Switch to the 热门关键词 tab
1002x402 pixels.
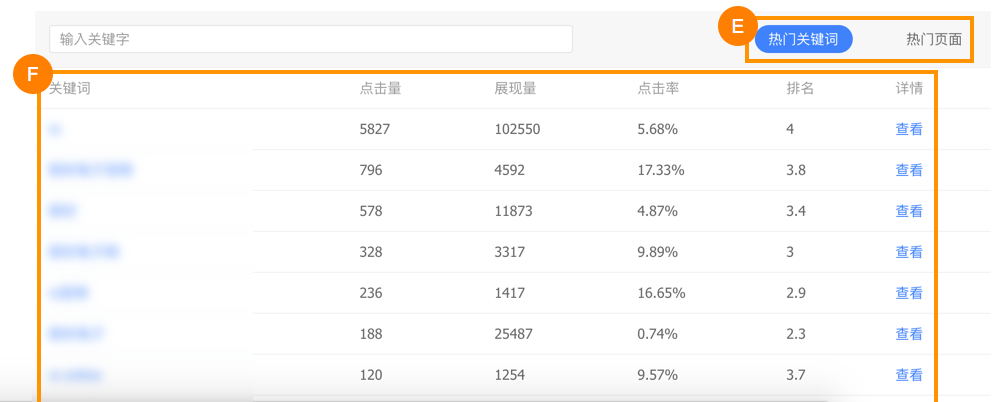click(x=803, y=39)
